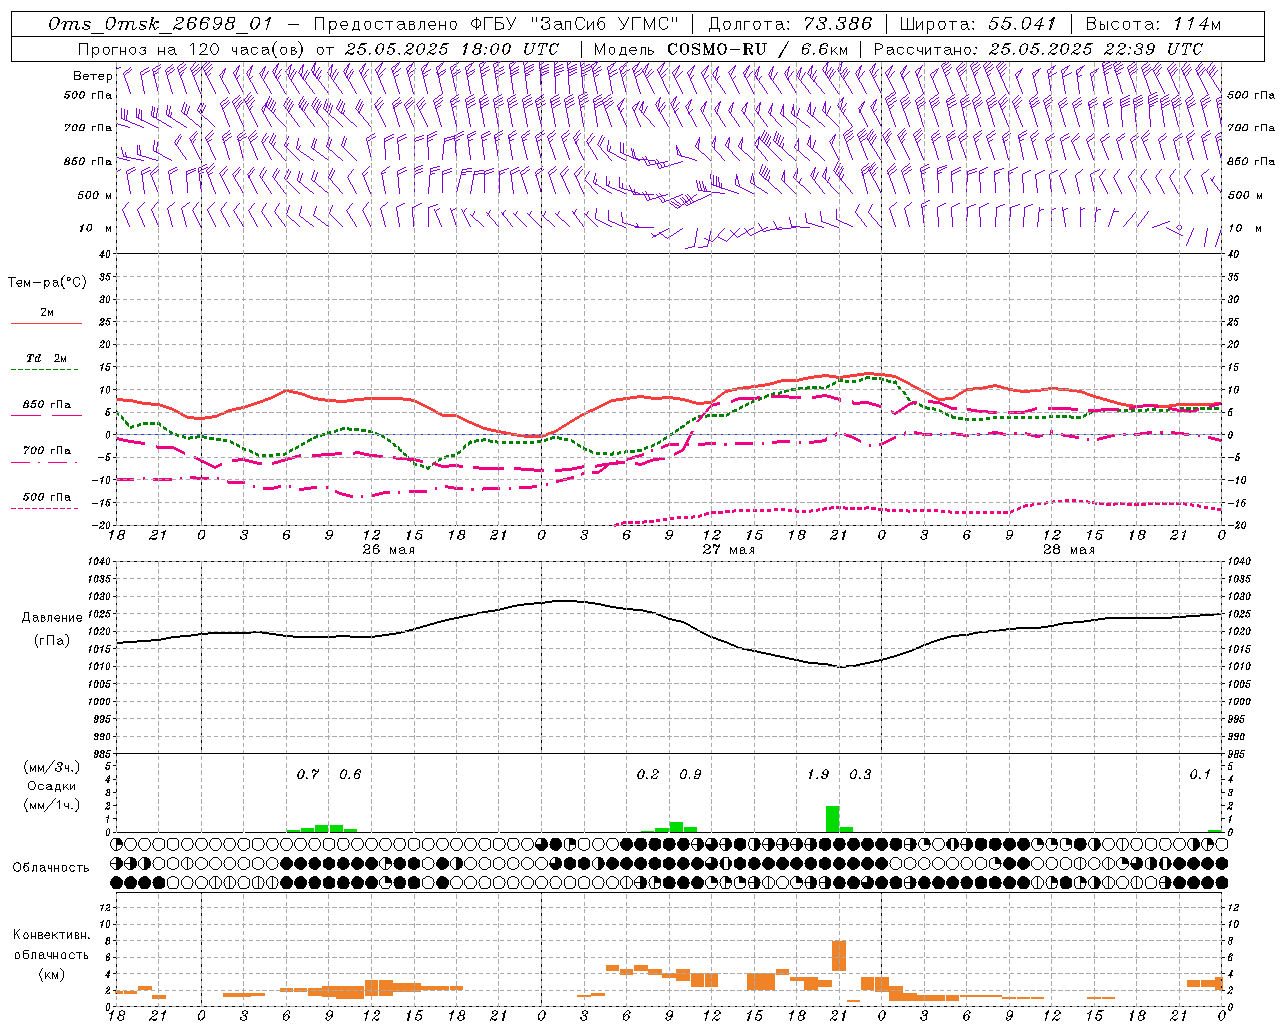Screen dimensions: 1280x1024
Task: Click the 850 гПа temperature legend entry
Action: pyautogui.click(x=47, y=405)
